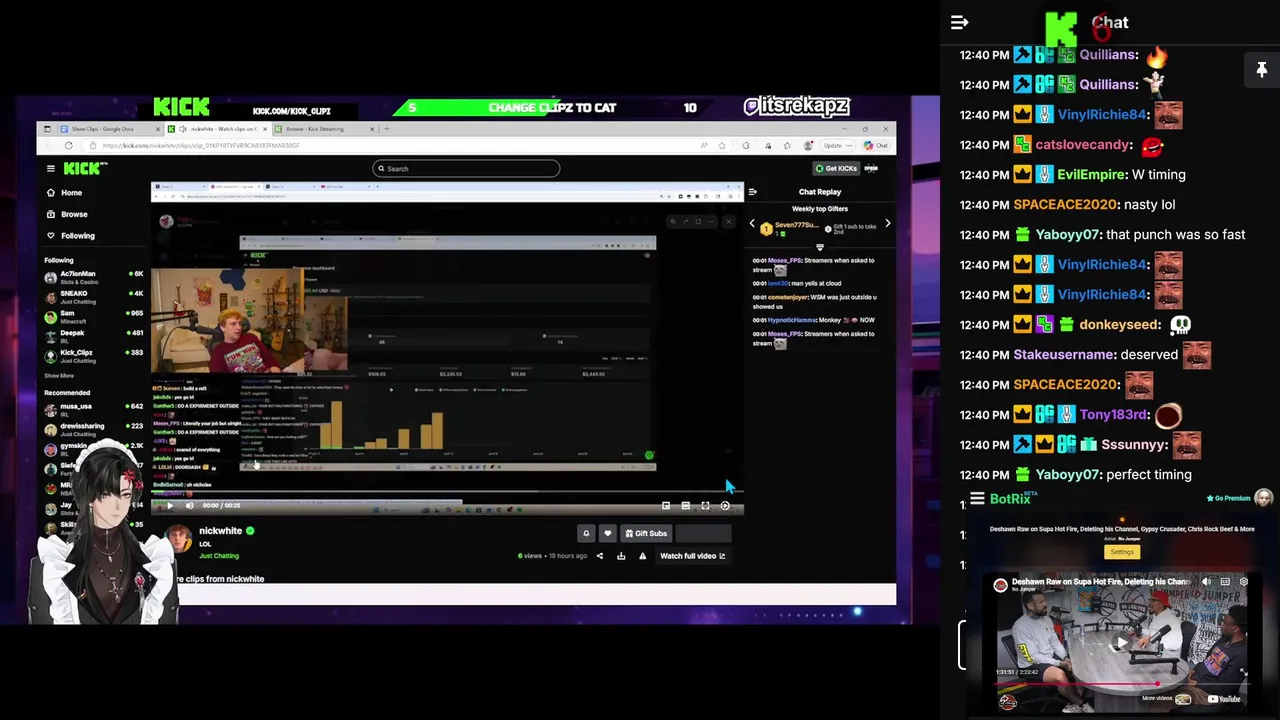Enter fullscreen on the clip player

click(705, 506)
